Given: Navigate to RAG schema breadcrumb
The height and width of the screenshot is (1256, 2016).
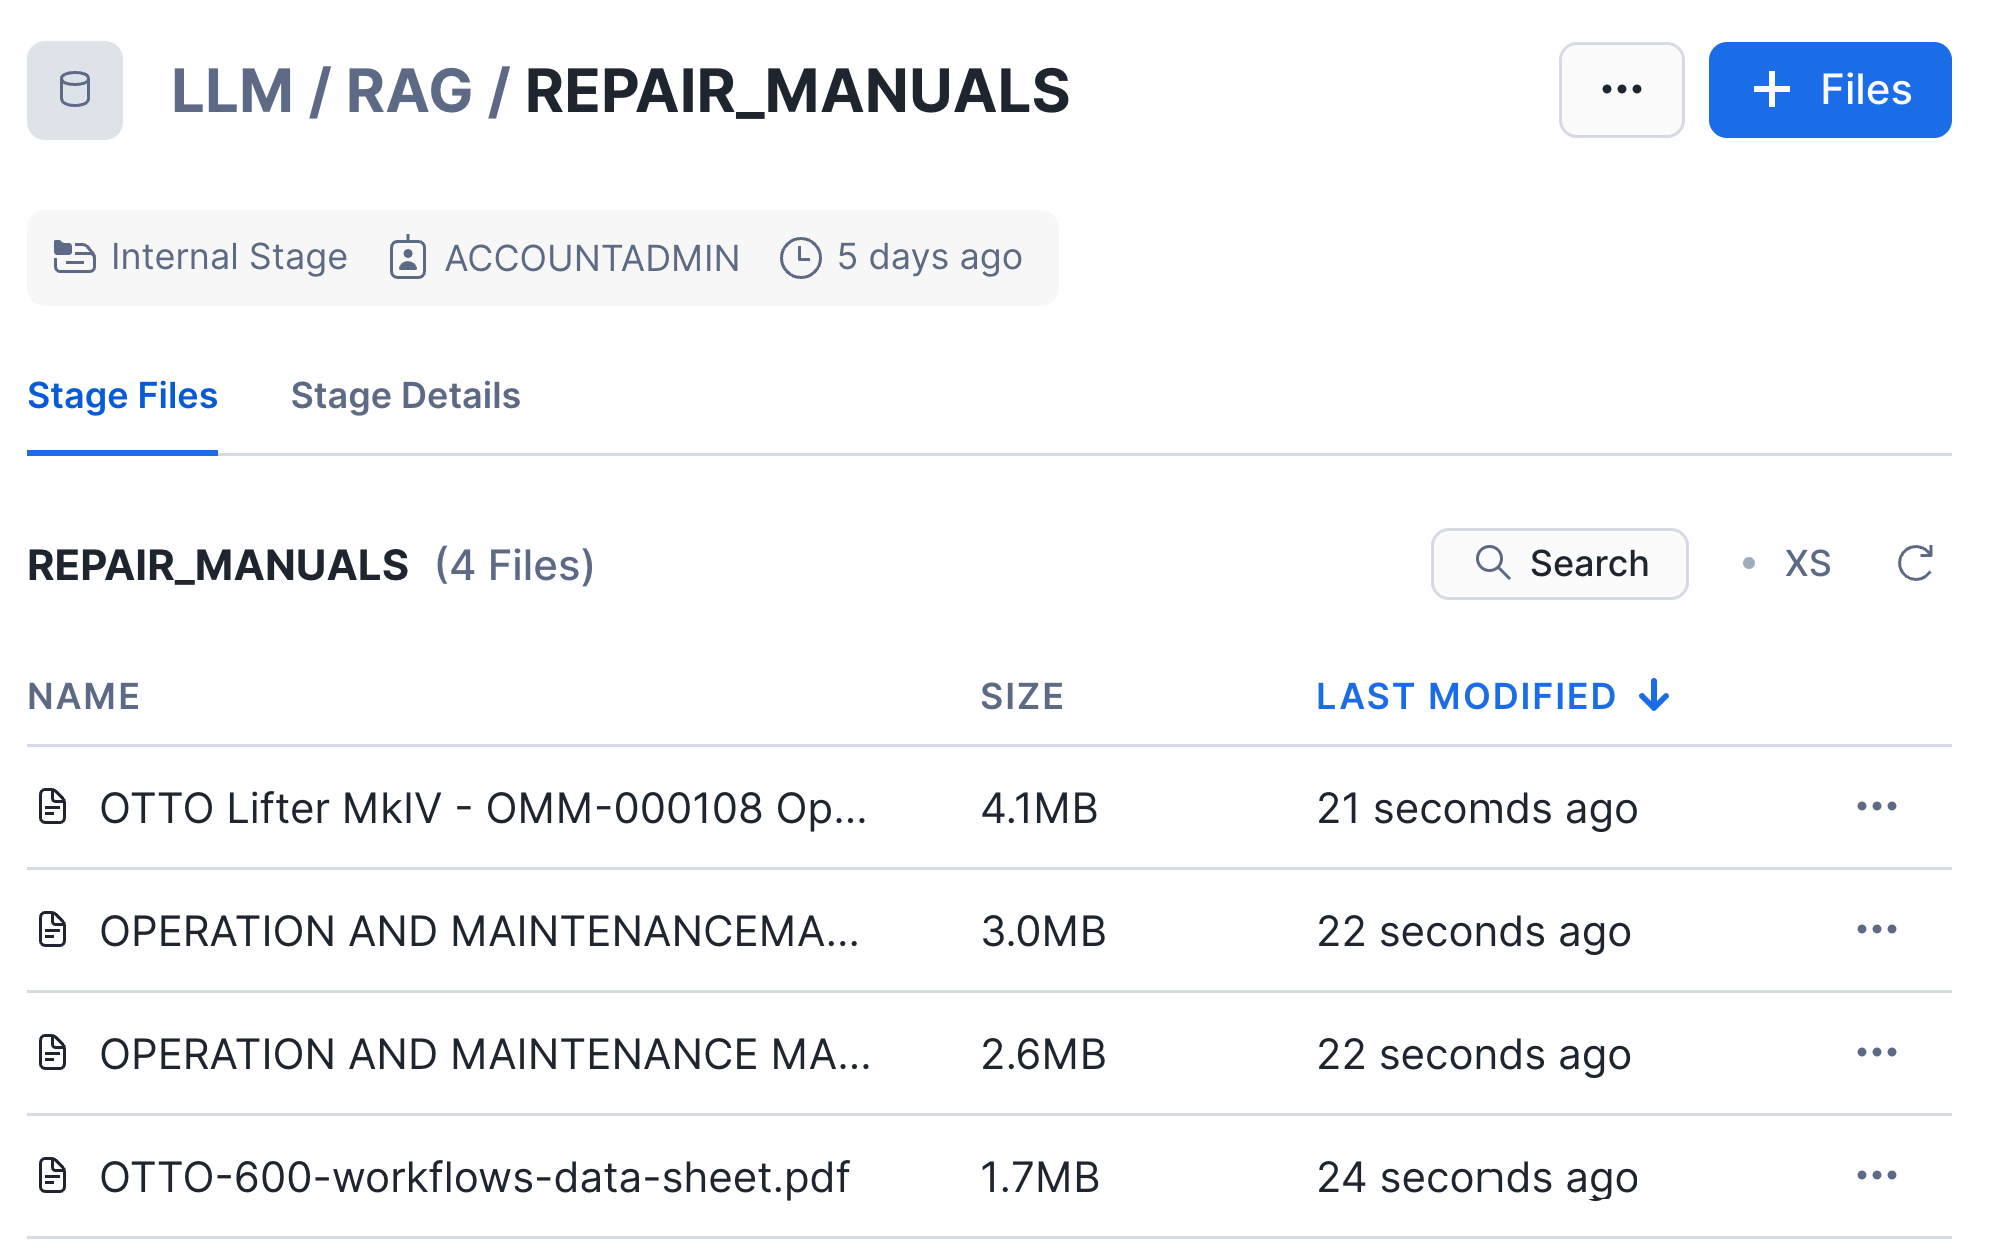Looking at the screenshot, I should click(x=408, y=91).
